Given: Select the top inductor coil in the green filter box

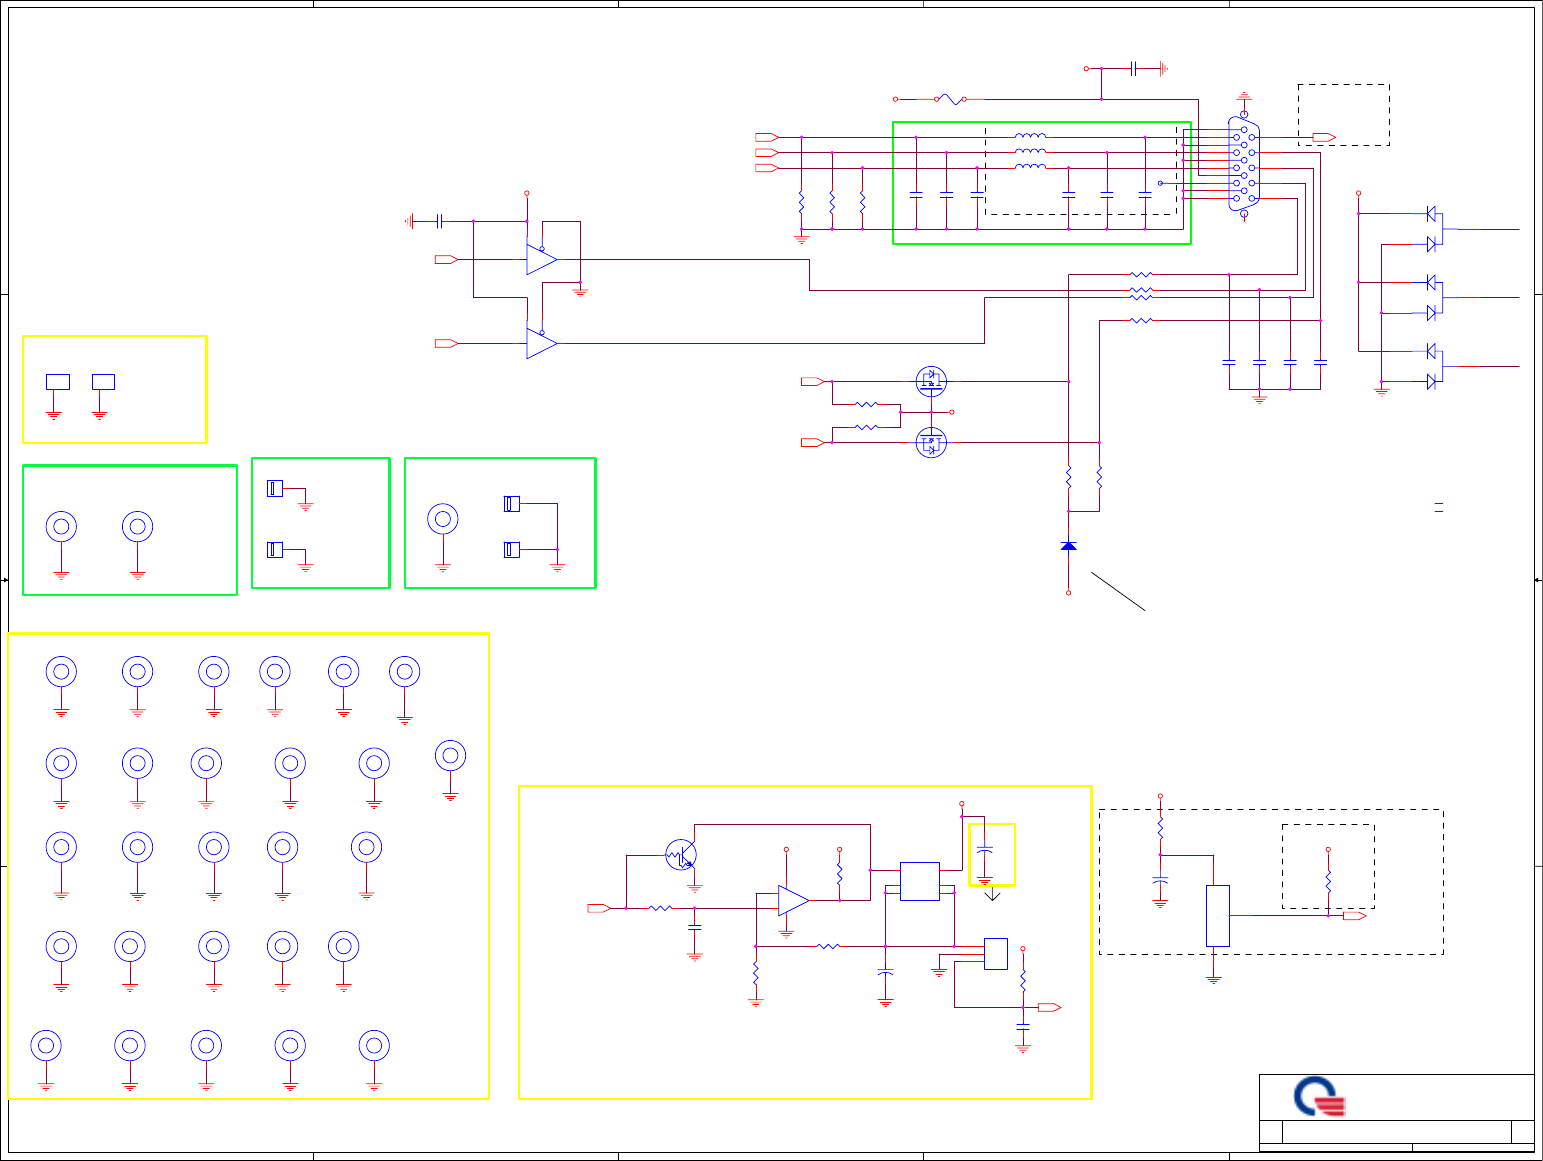Looking at the screenshot, I should pyautogui.click(x=1030, y=136).
